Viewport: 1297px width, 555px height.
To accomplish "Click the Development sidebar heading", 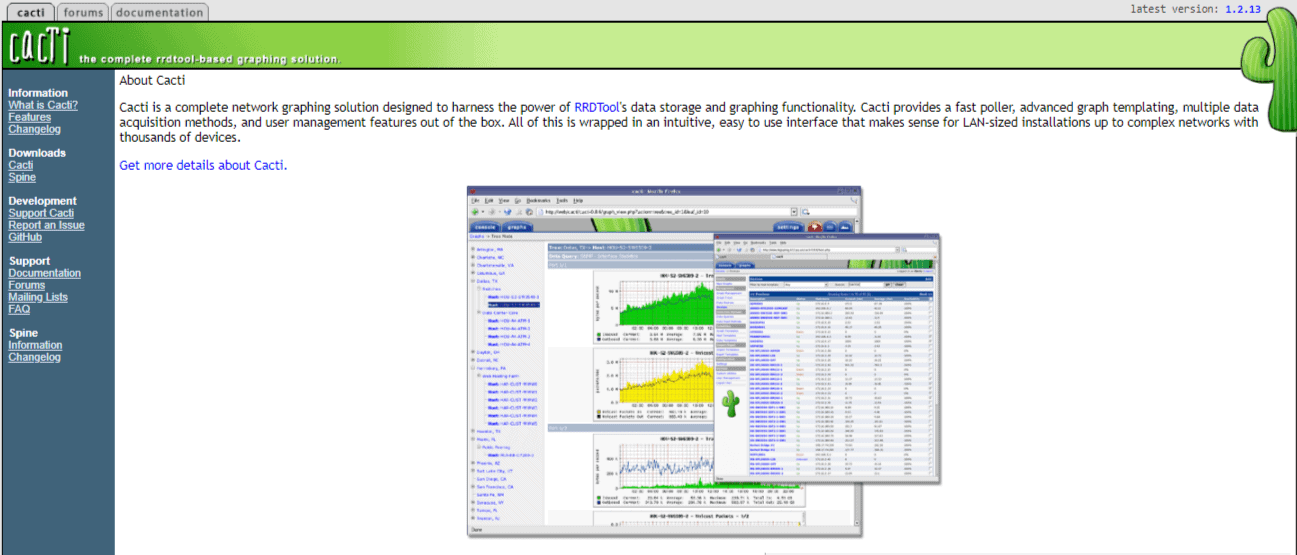I will pos(43,201).
